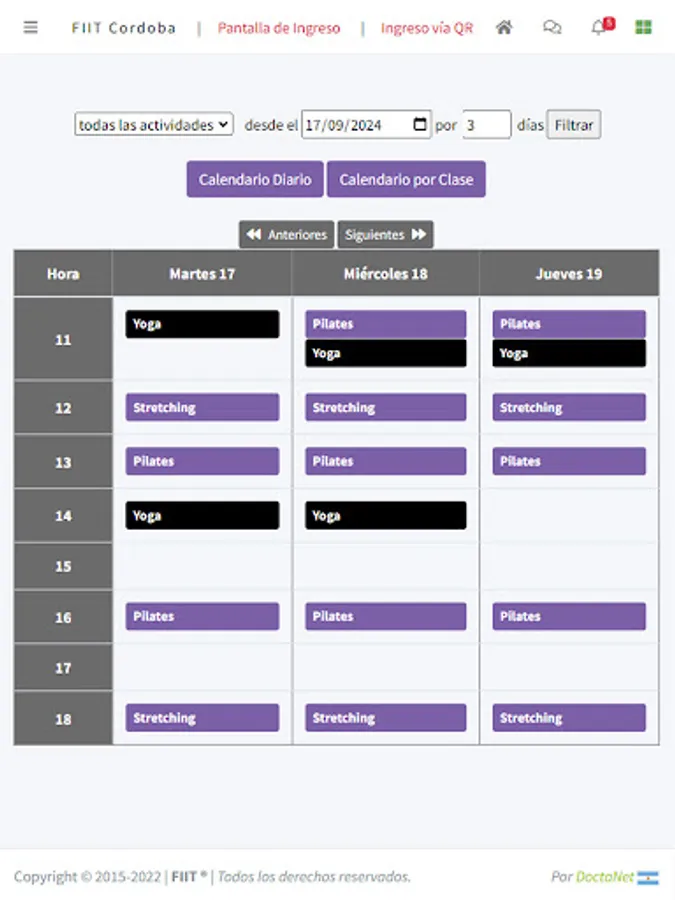
Task: Open the todas las actividades dropdown
Action: pos(153,124)
